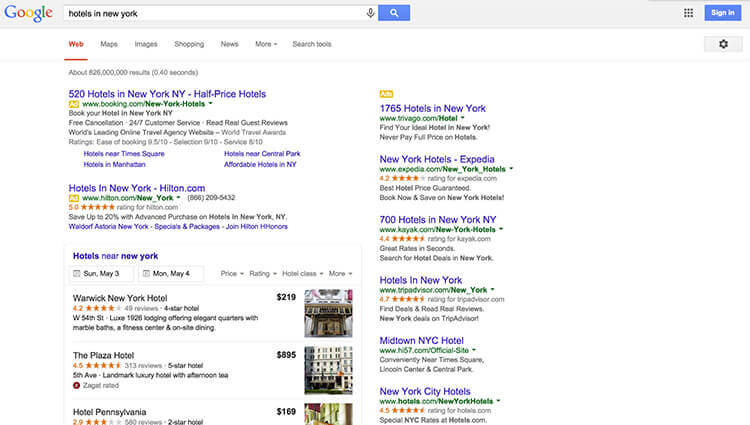The image size is (750, 425).
Task: Open the Price filter dropdown
Action: pyautogui.click(x=232, y=273)
